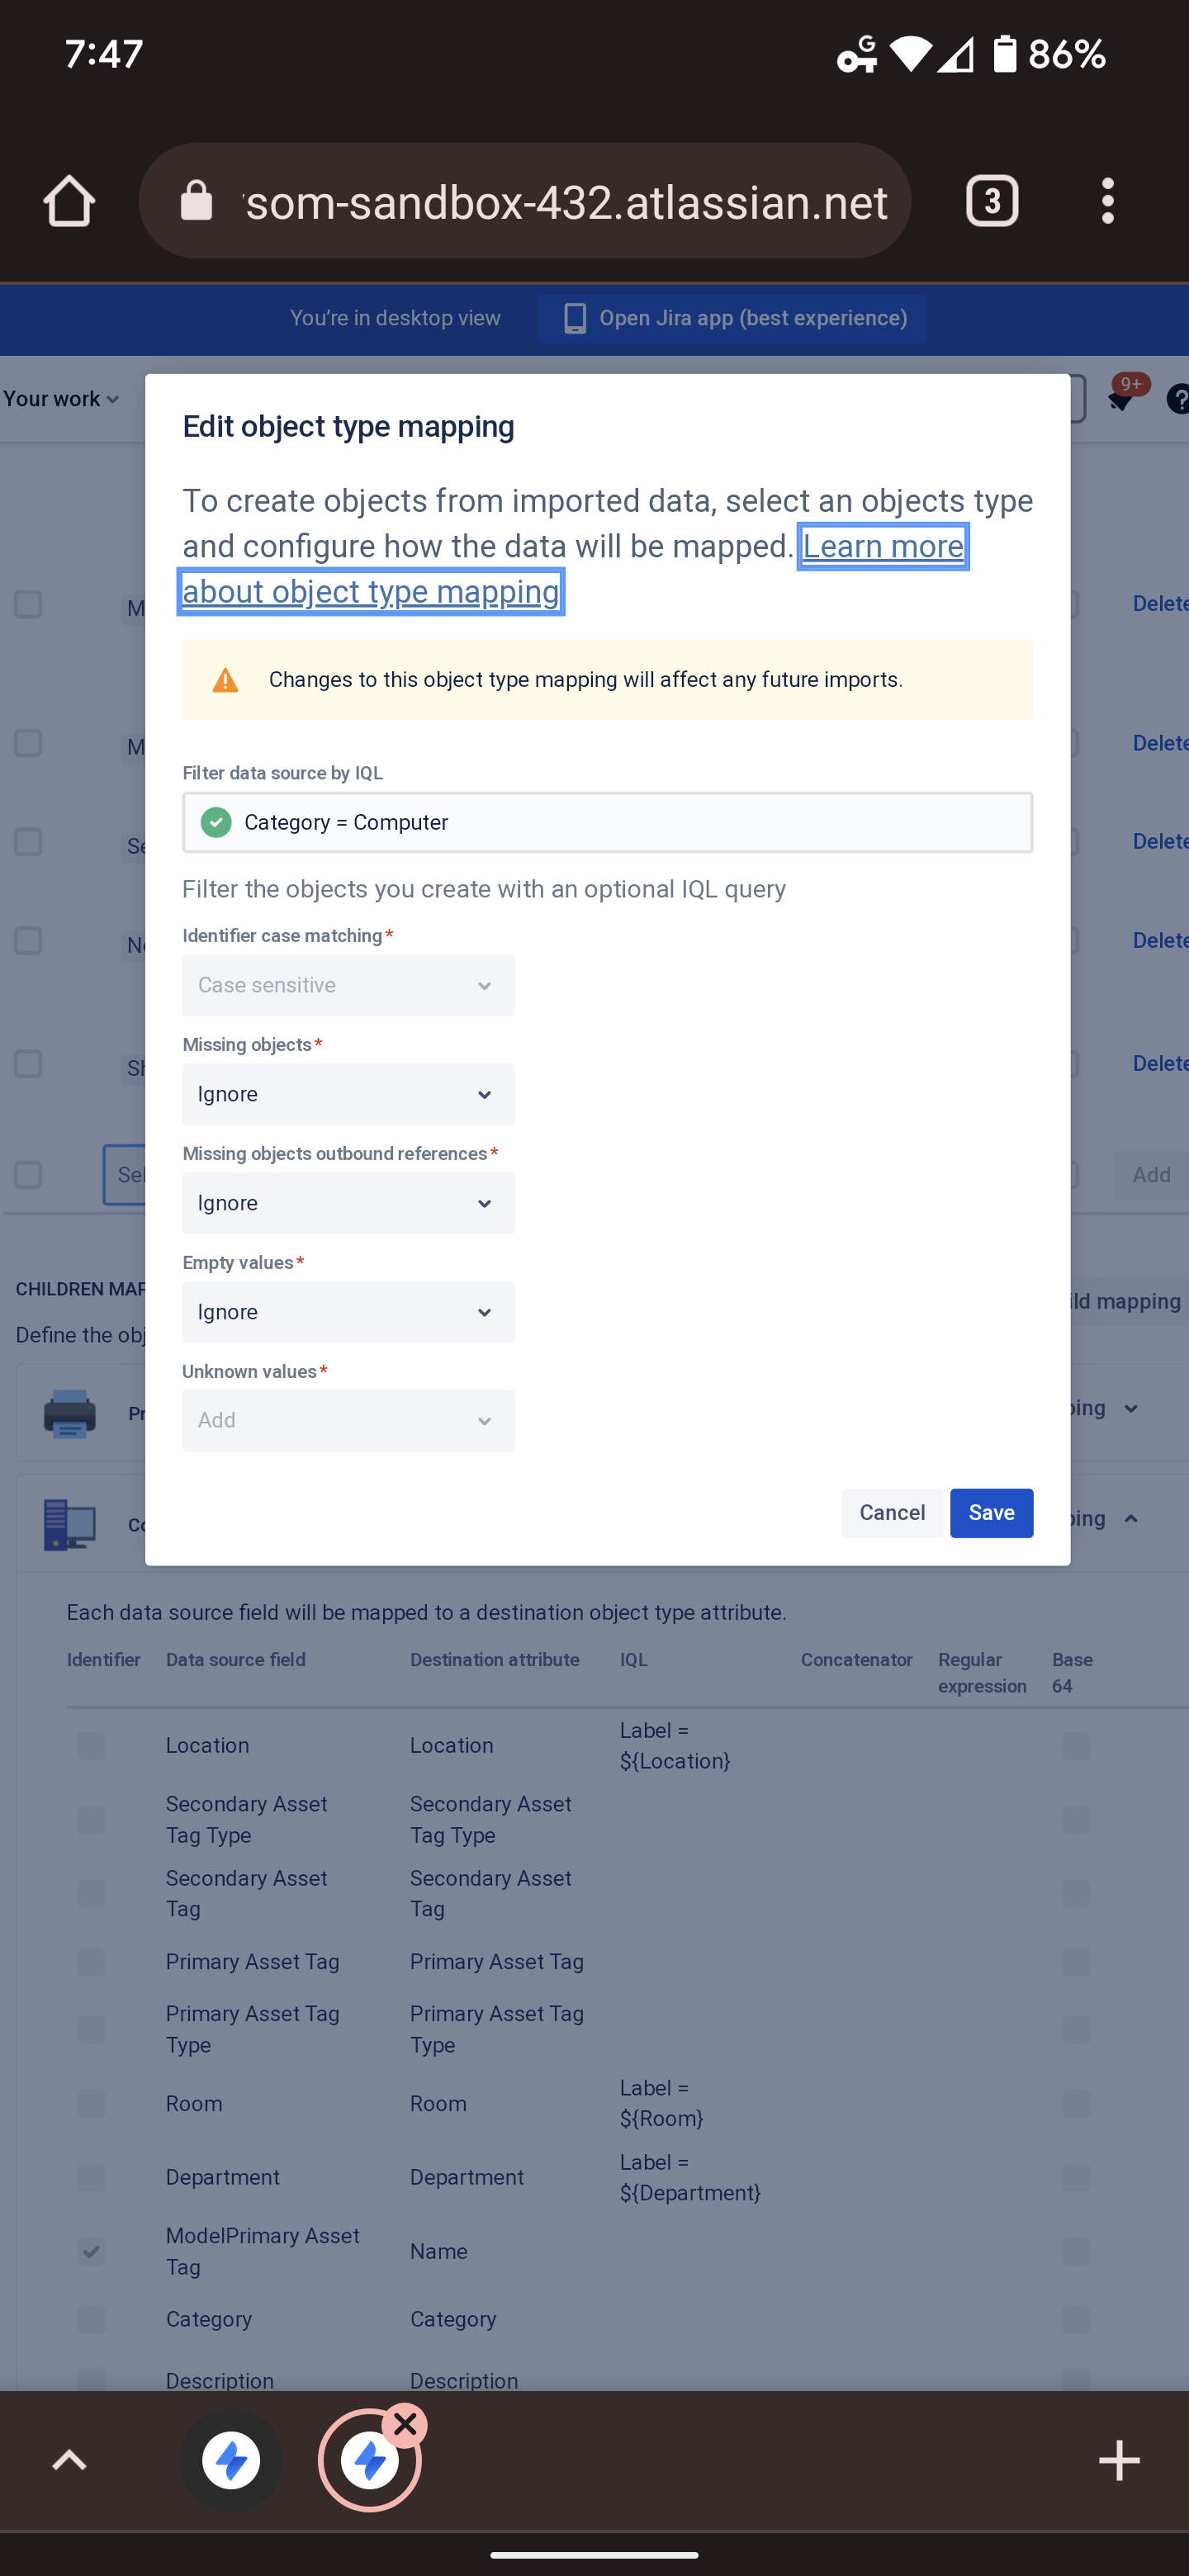Click the Cancel button
Image resolution: width=1189 pixels, height=2576 pixels.
892,1513
